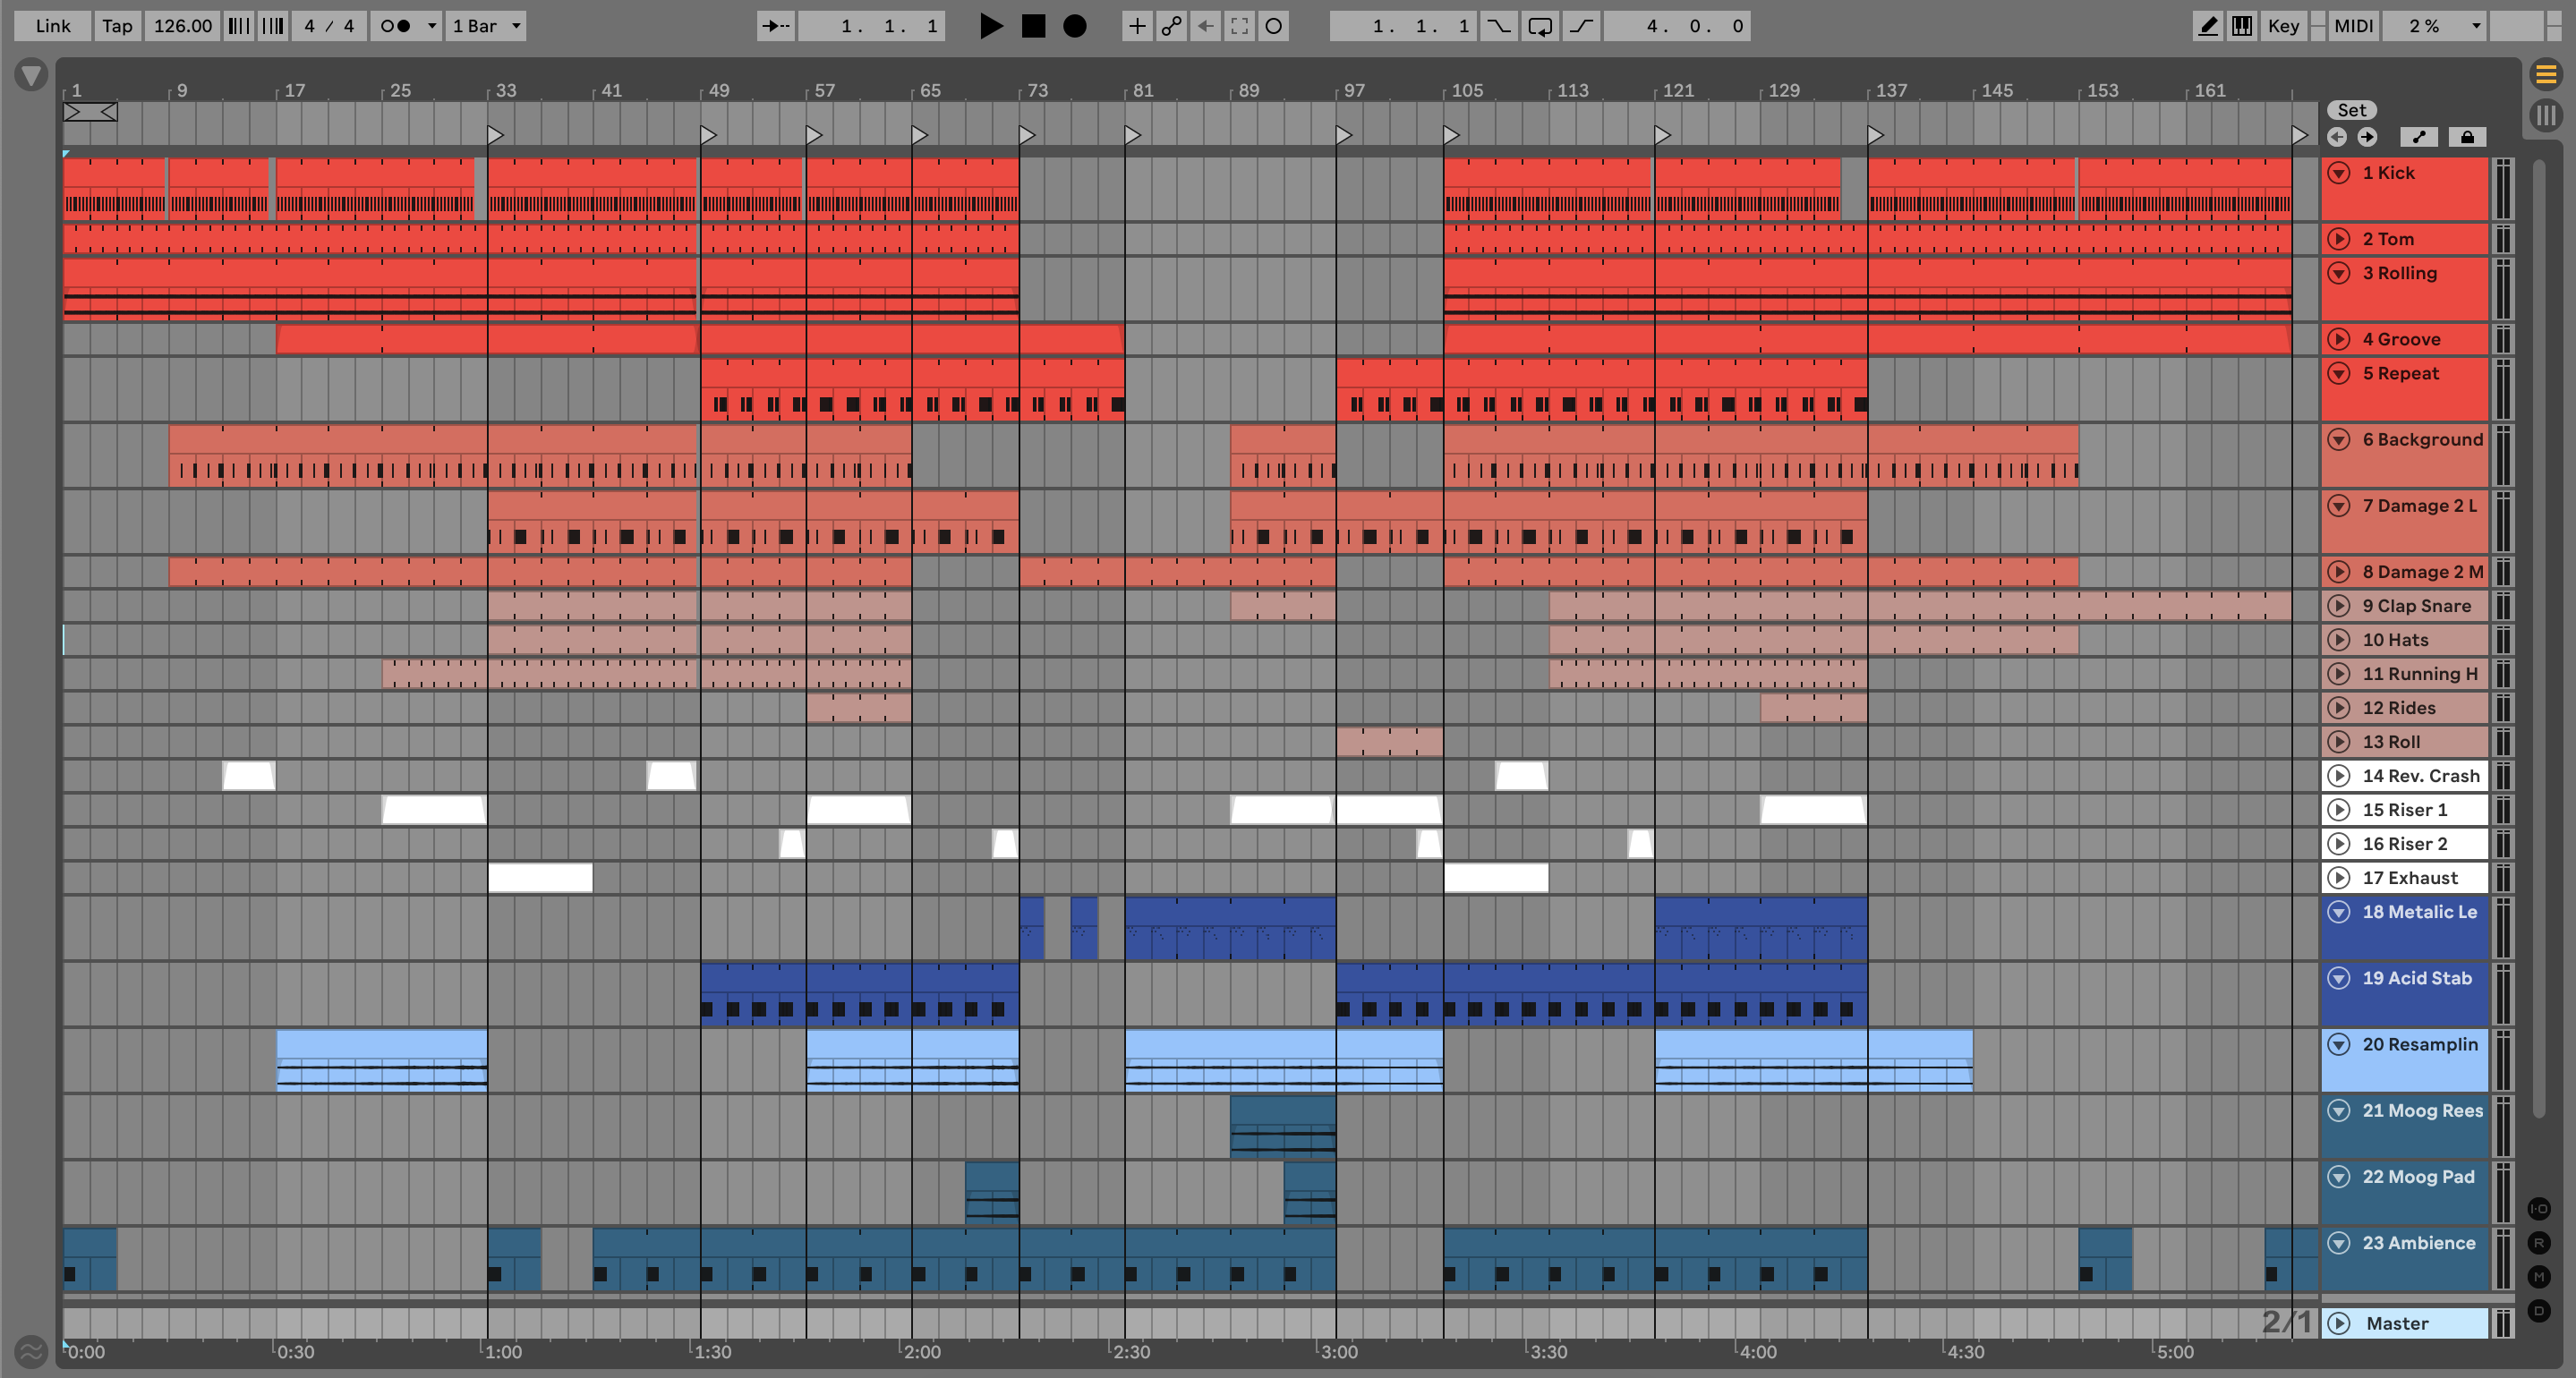Click the Lock Envelopes padlock icon
Viewport: 2576px width, 1378px height.
click(2467, 137)
